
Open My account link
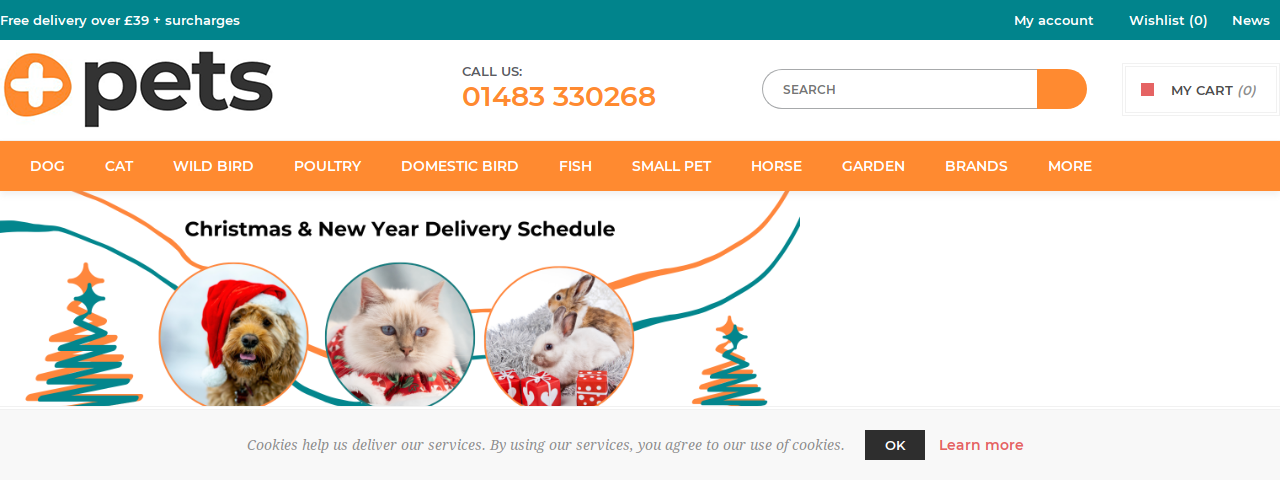click(x=1054, y=20)
